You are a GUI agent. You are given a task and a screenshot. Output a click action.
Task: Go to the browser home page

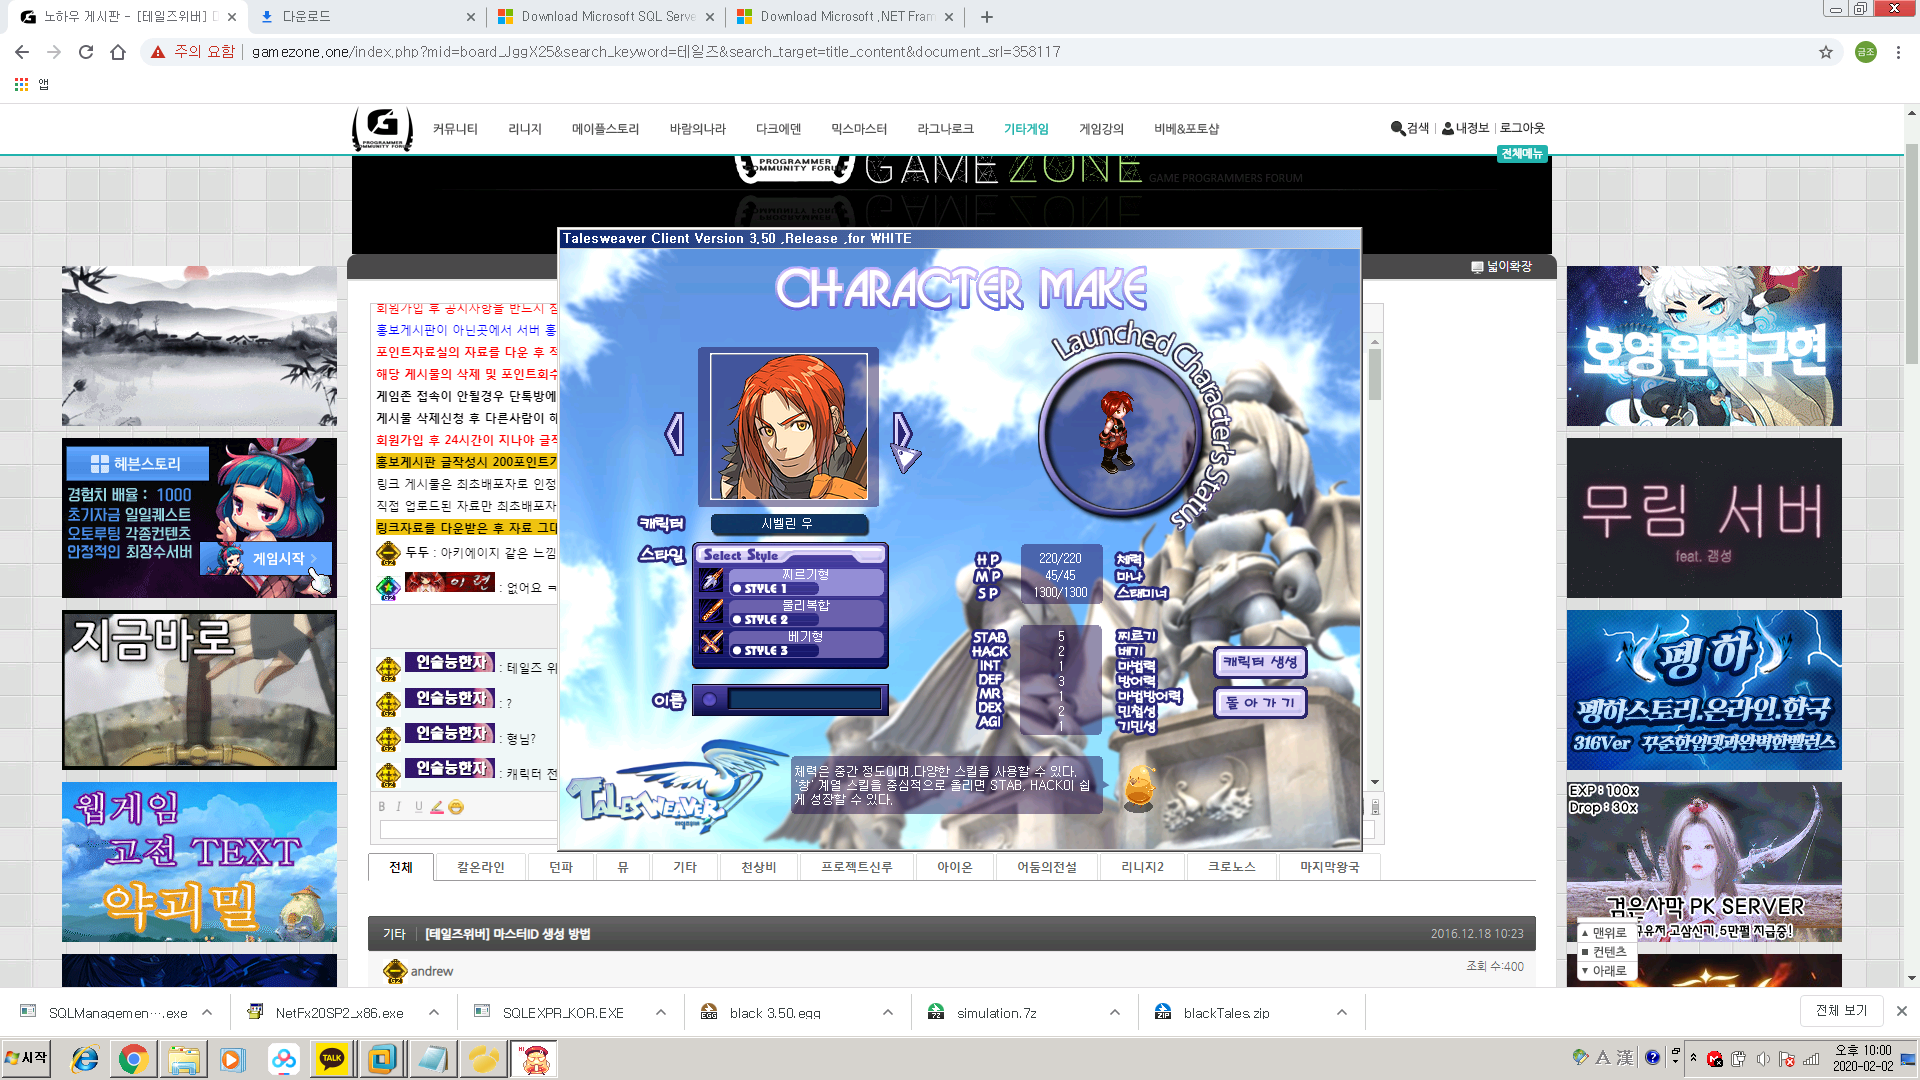coord(118,52)
